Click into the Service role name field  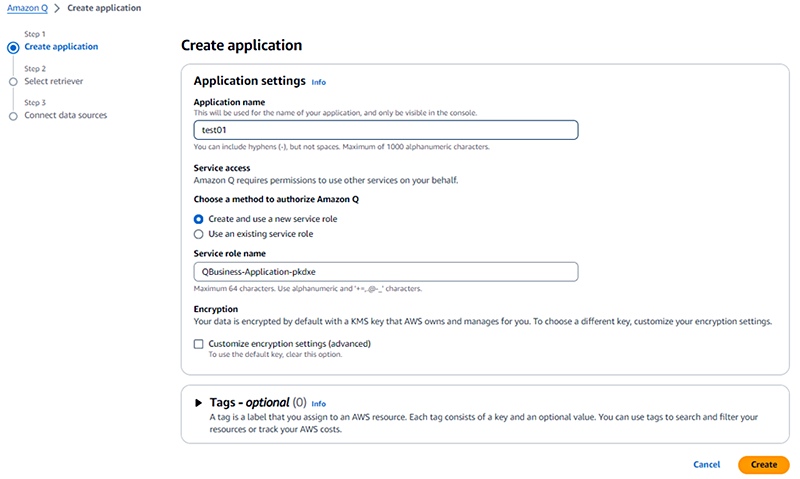(x=386, y=272)
